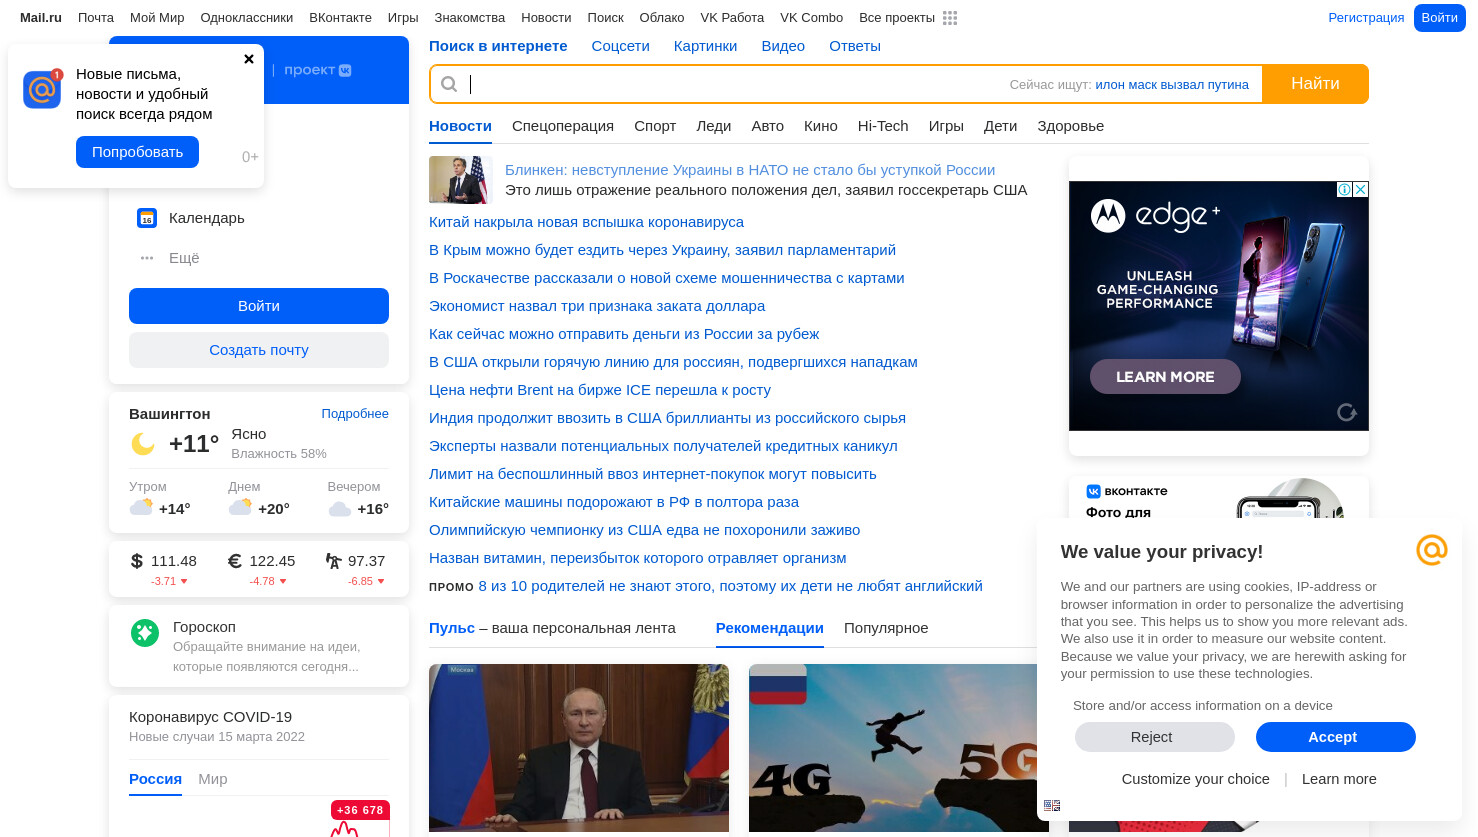
Task: Click LEARN MORE in Motorola ad
Action: (1165, 377)
